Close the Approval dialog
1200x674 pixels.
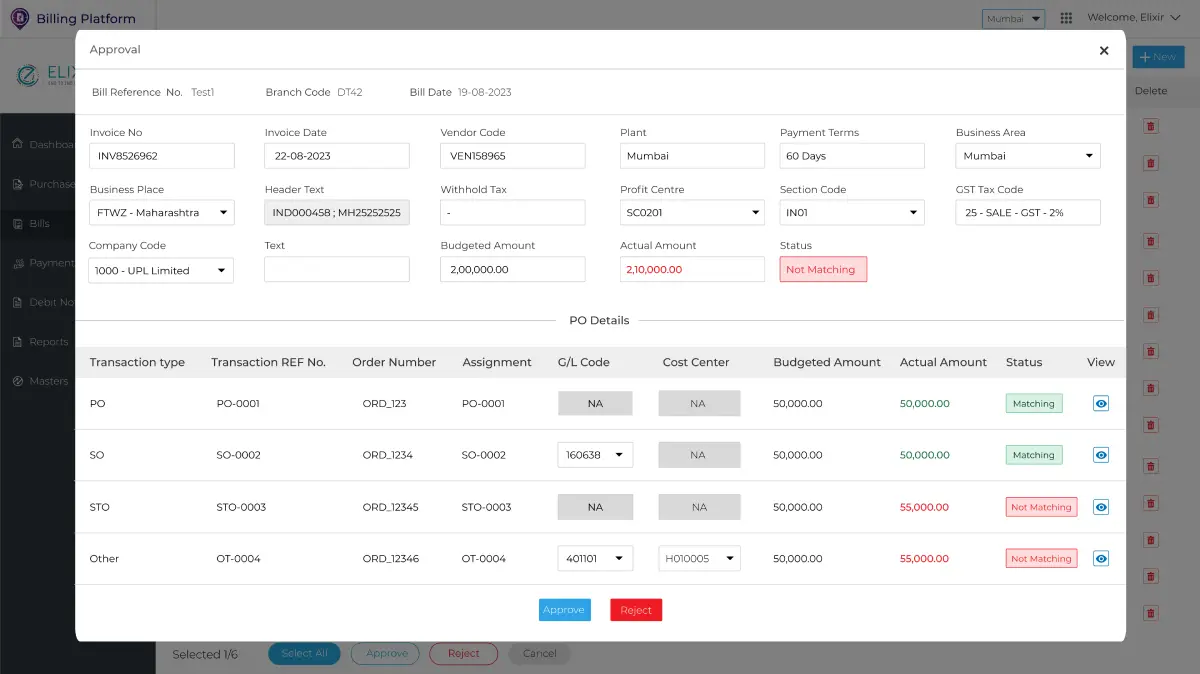[x=1104, y=51]
